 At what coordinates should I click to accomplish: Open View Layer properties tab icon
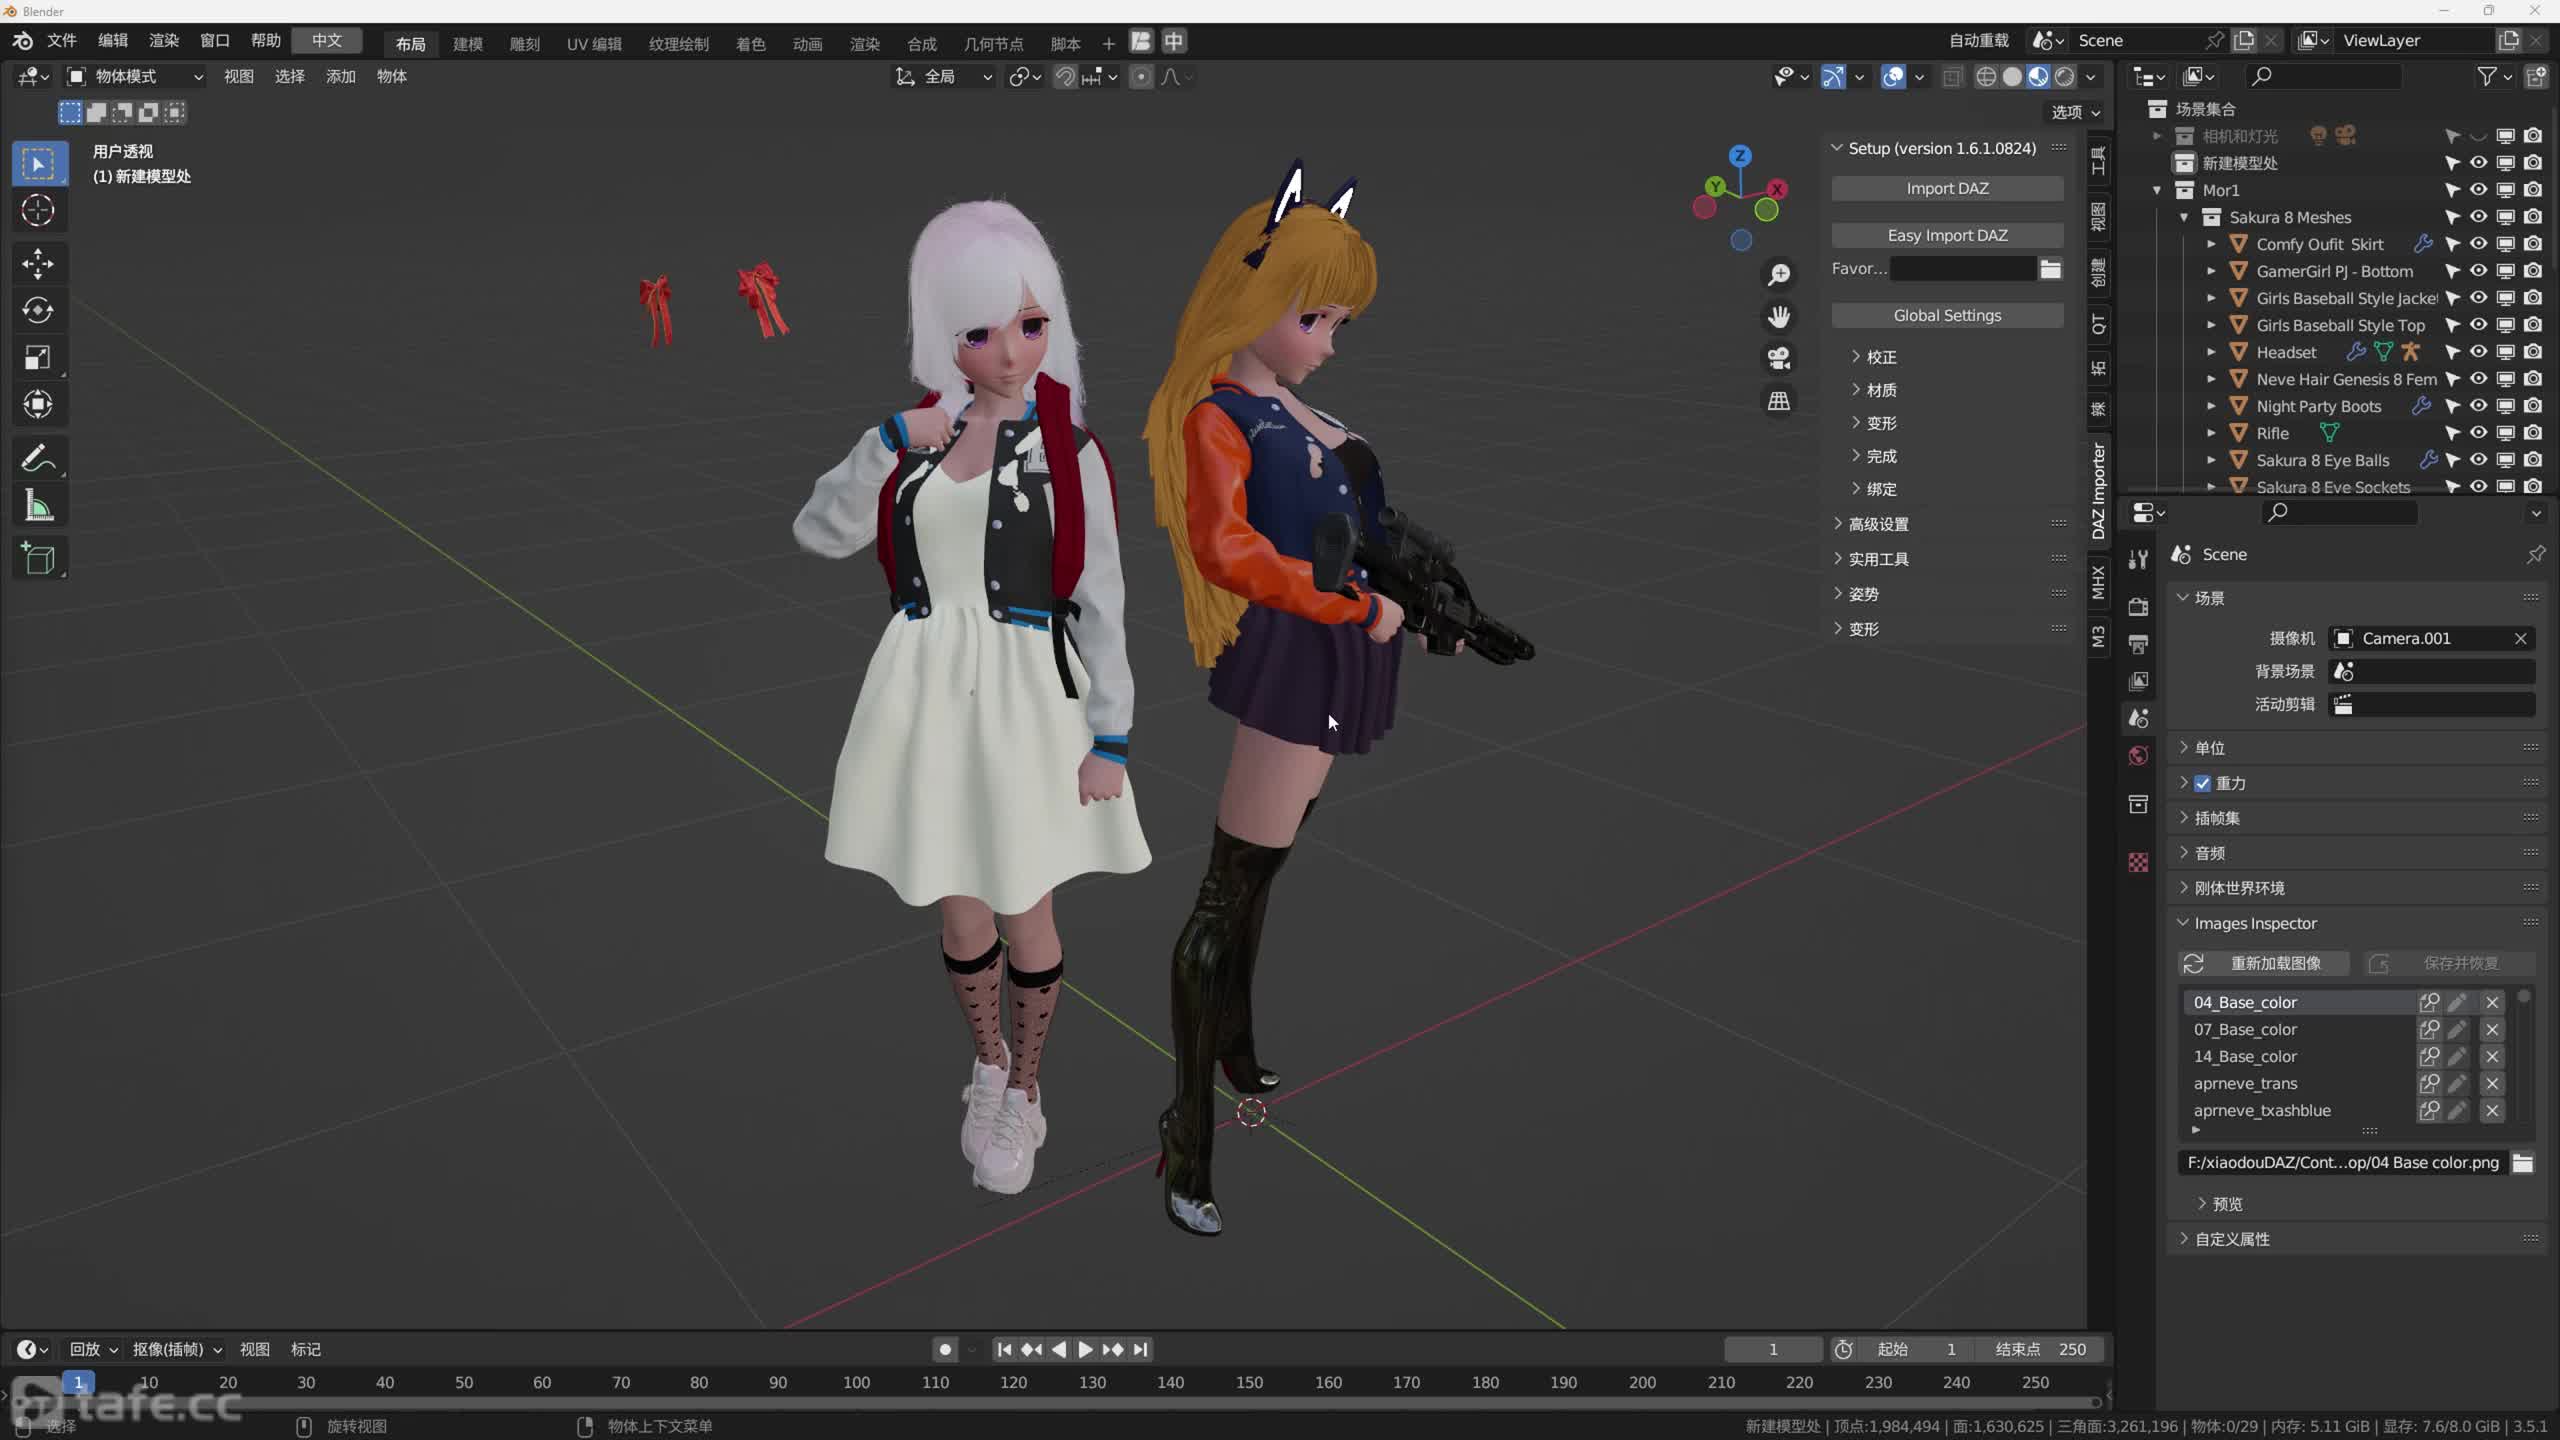click(2138, 680)
